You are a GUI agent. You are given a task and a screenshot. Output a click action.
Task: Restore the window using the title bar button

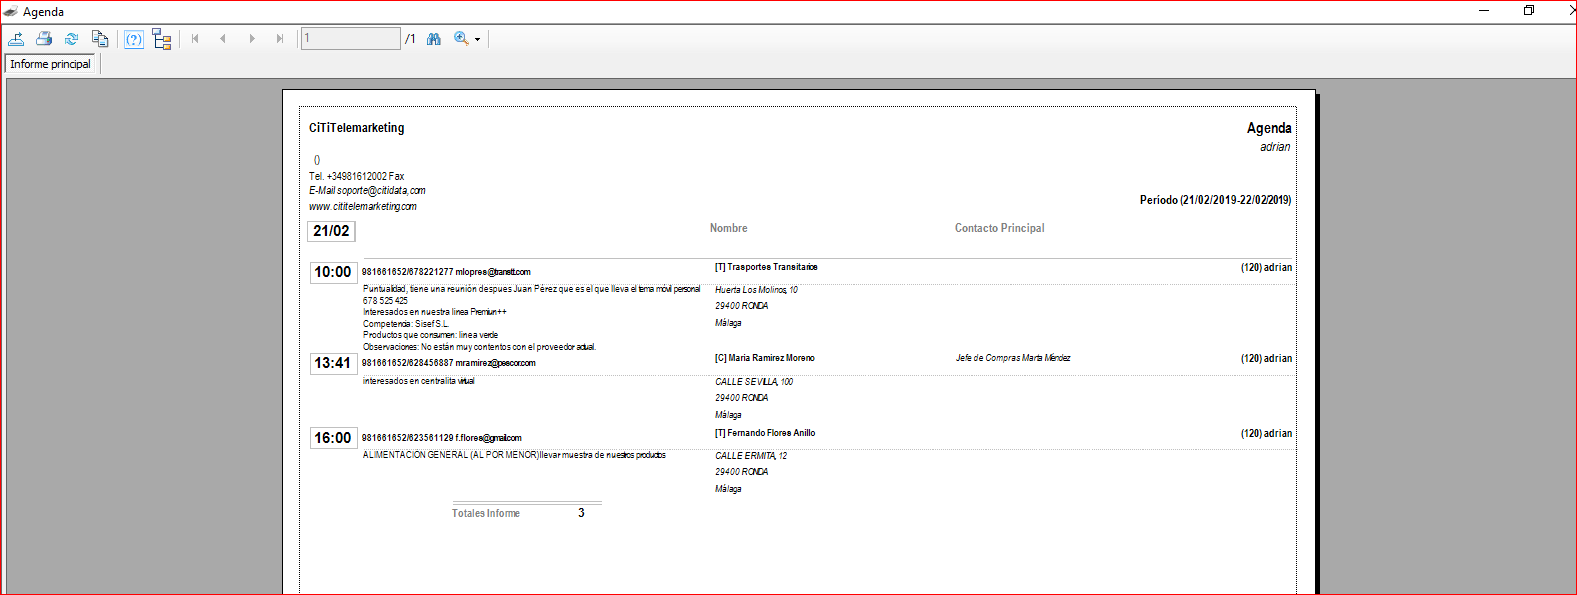tap(1529, 11)
